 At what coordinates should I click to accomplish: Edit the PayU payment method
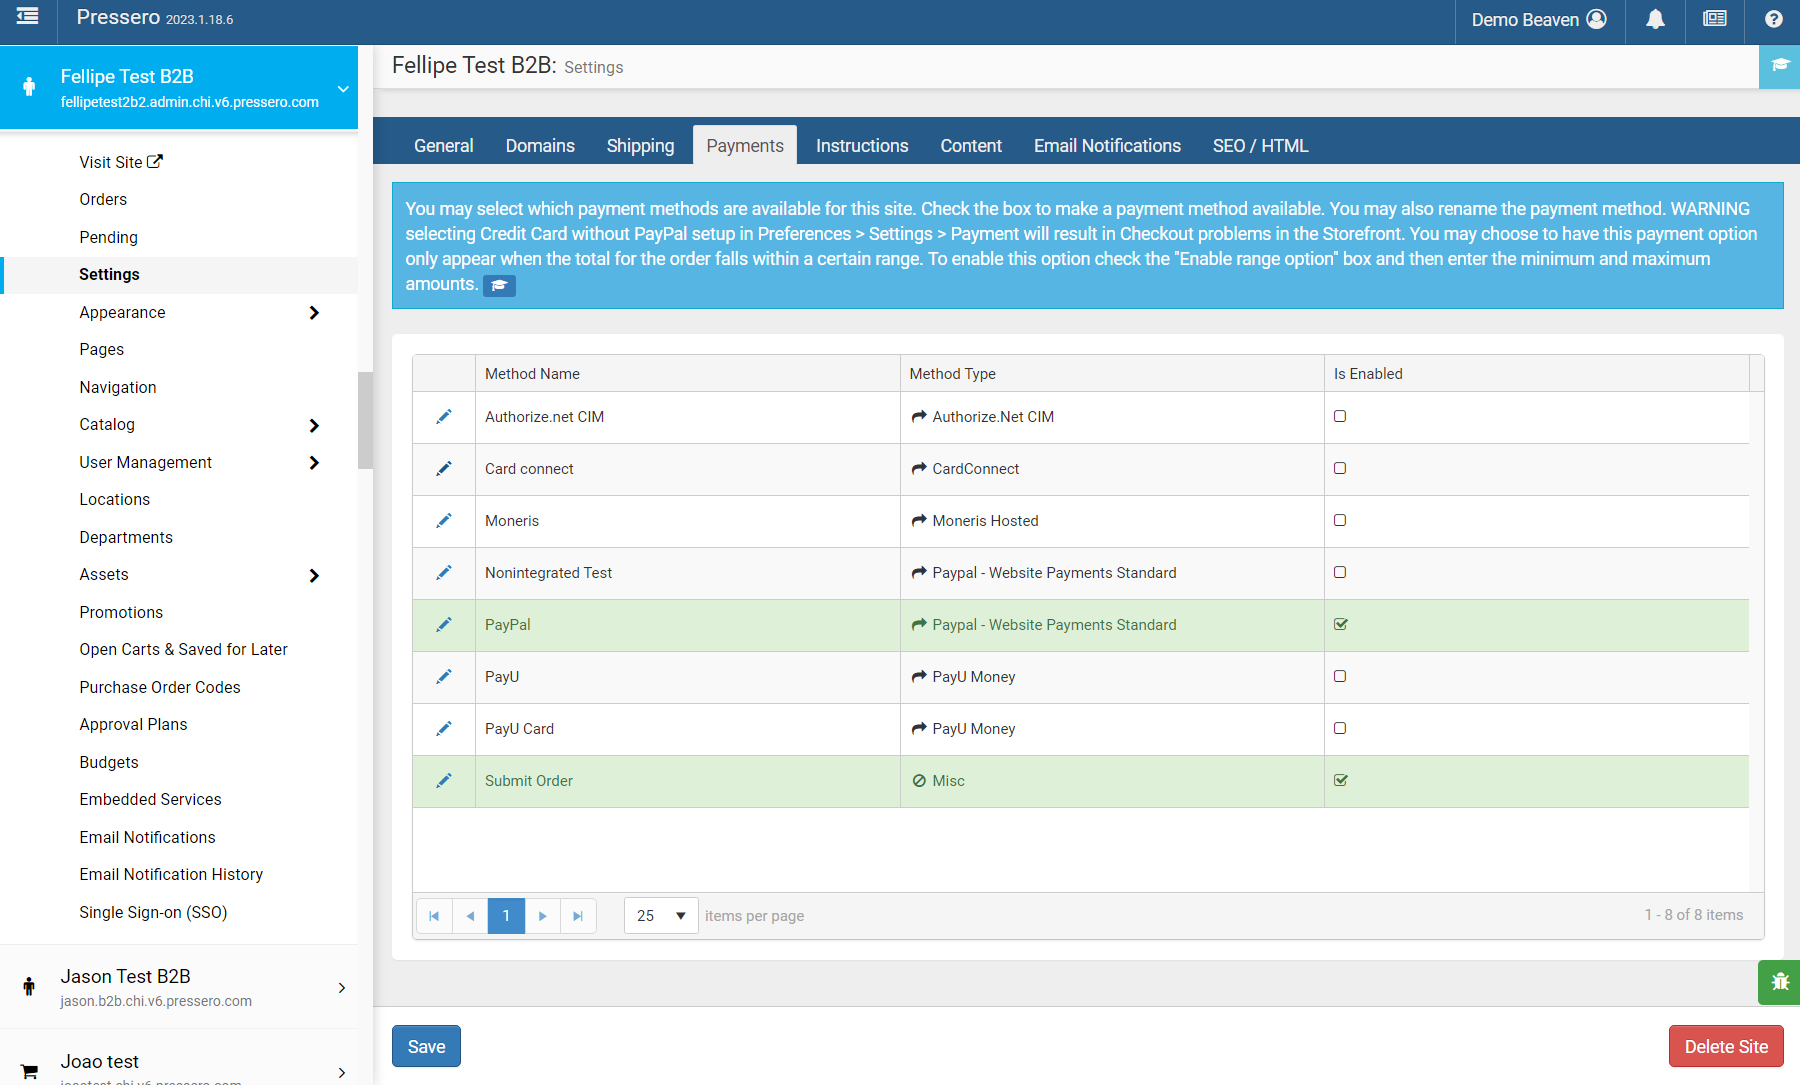444,677
